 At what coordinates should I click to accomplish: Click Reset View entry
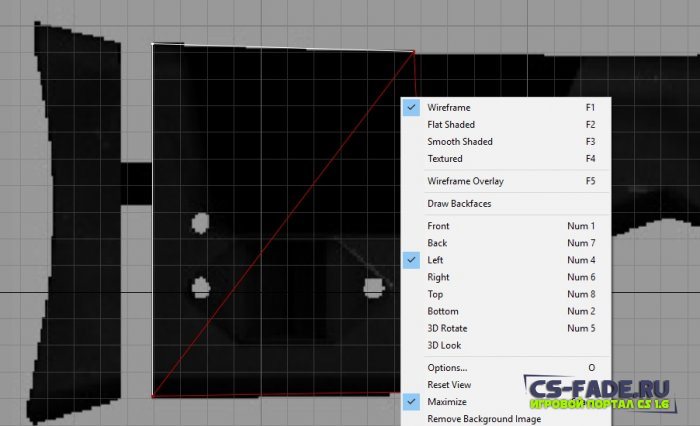506,384
